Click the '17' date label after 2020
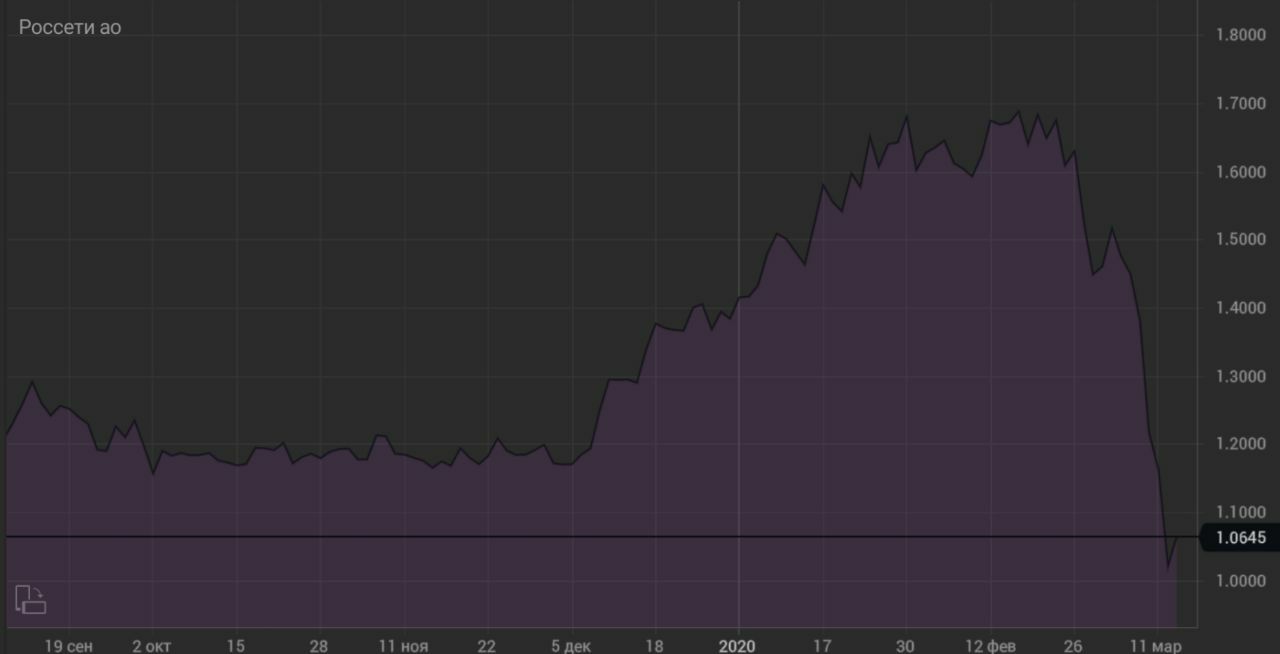The image size is (1280, 654). 822,646
